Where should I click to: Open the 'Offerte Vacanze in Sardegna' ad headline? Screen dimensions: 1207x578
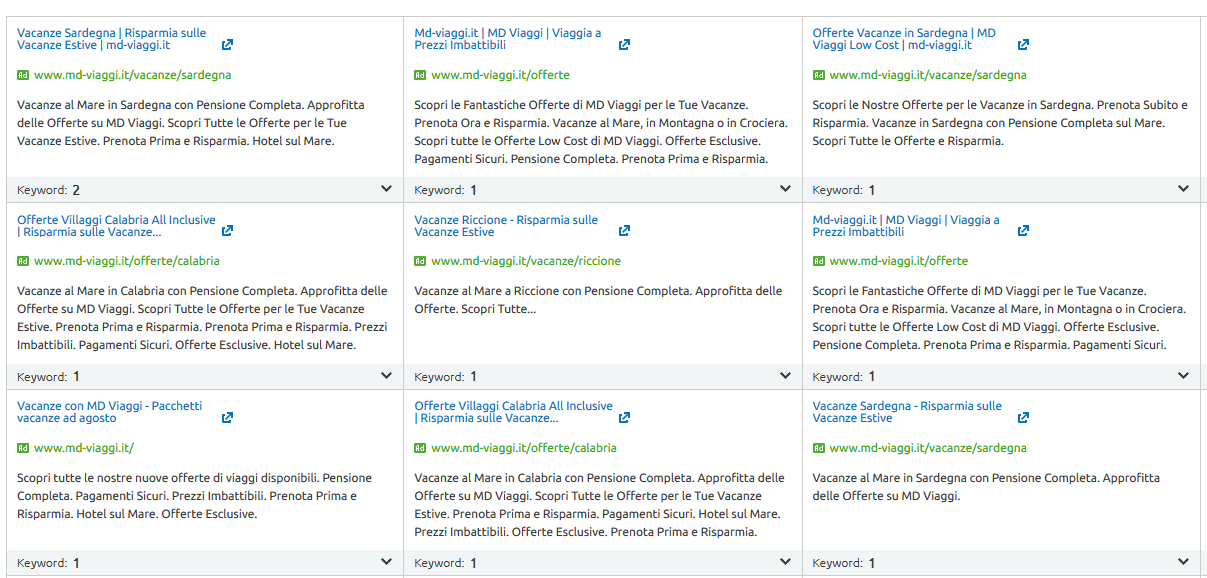(x=904, y=39)
